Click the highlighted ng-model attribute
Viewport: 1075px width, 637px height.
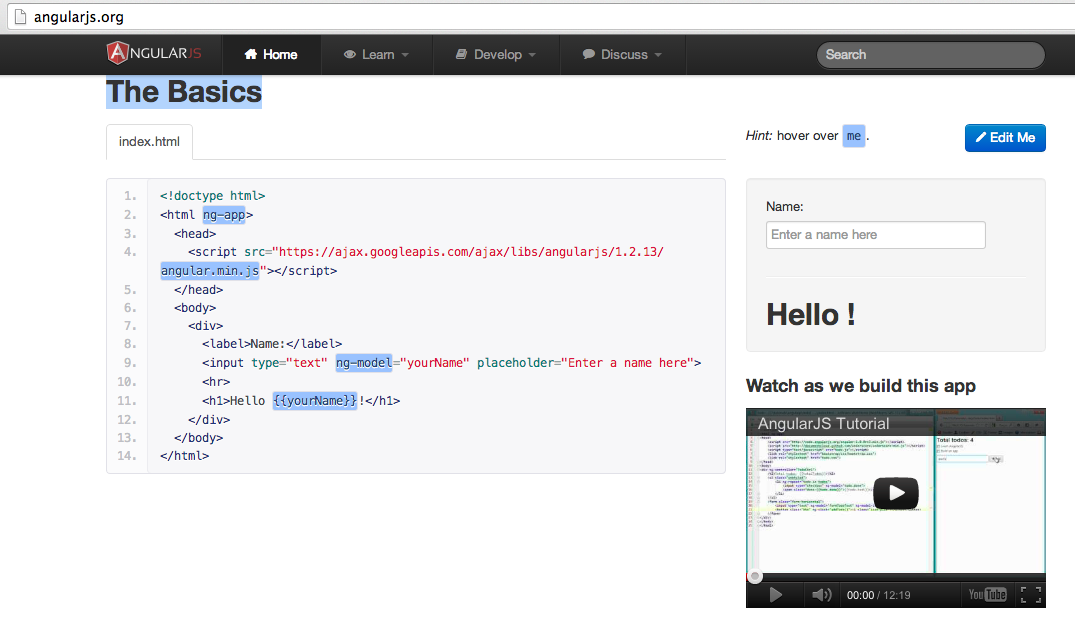tap(360, 363)
